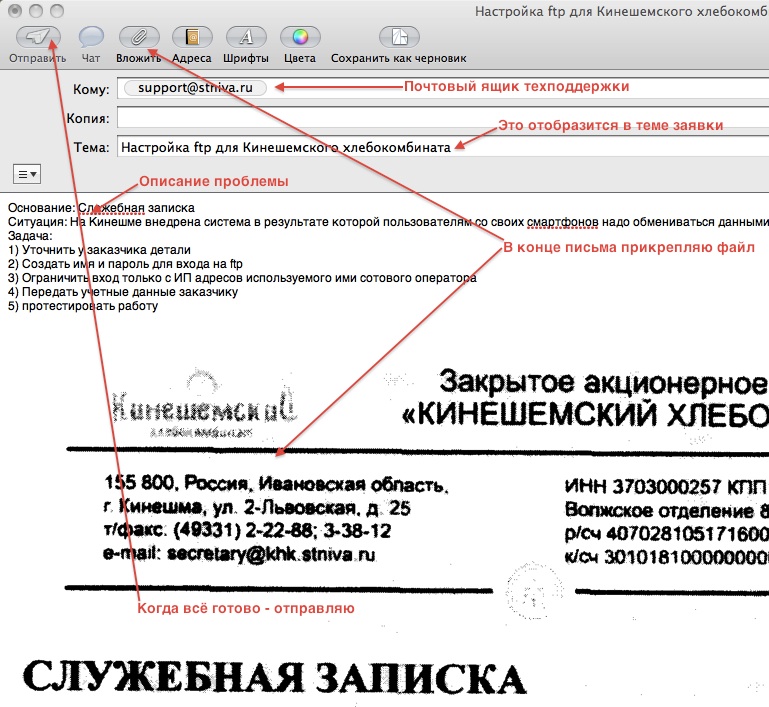Open the Цвета color wheel
769x707 pixels.
pos(298,38)
